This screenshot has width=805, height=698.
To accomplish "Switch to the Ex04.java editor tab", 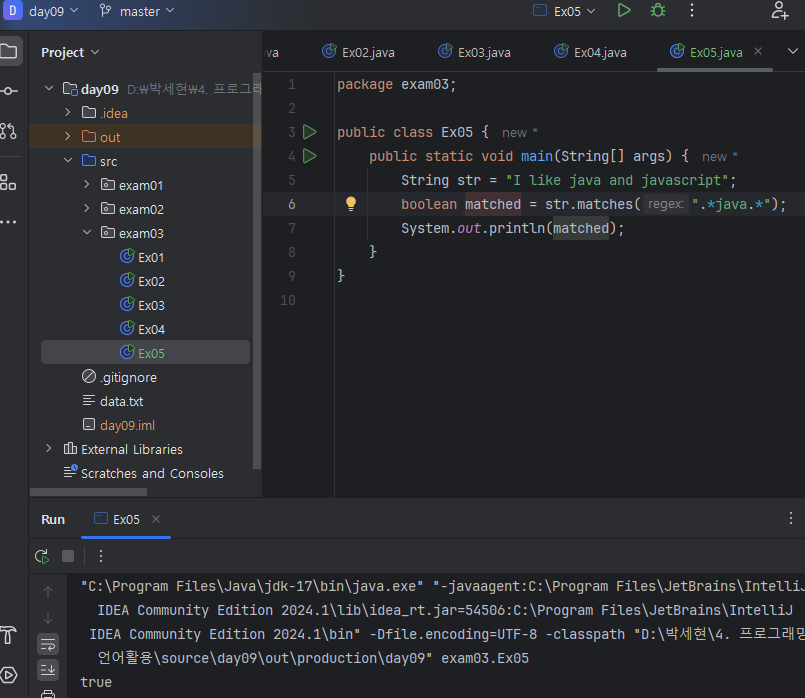I will (590, 52).
